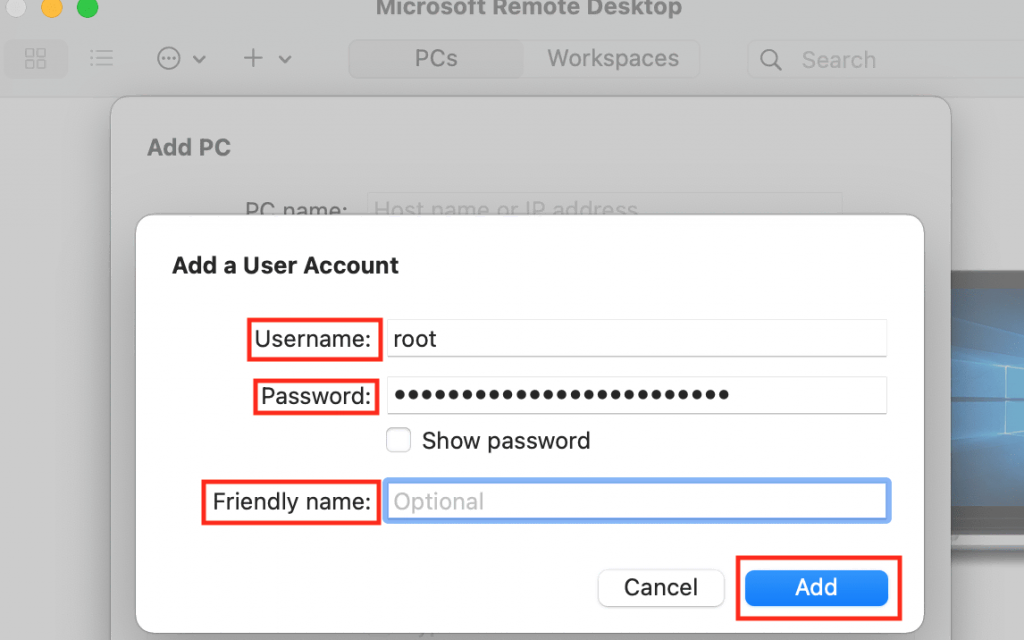Click the yellow minimize window button
This screenshot has height=640, width=1024.
(x=52, y=8)
